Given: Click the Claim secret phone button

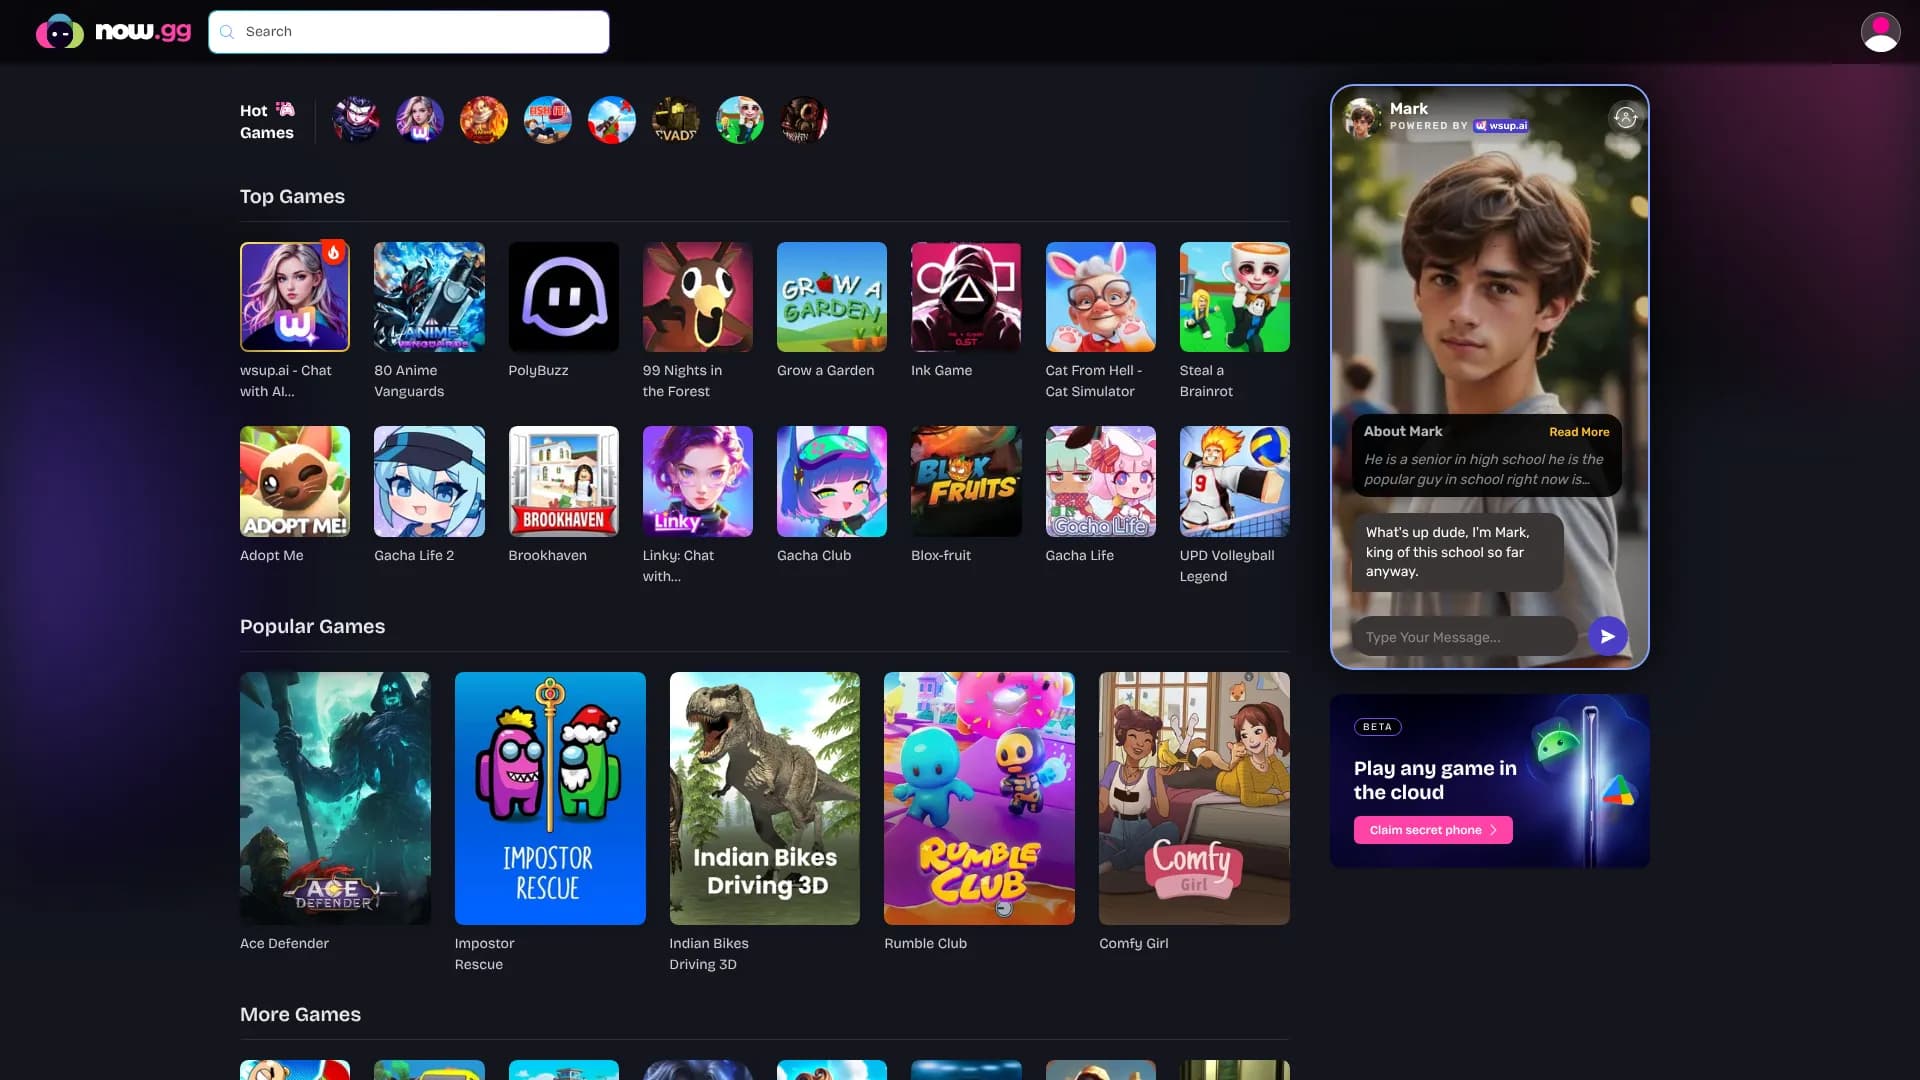Looking at the screenshot, I should pyautogui.click(x=1433, y=830).
